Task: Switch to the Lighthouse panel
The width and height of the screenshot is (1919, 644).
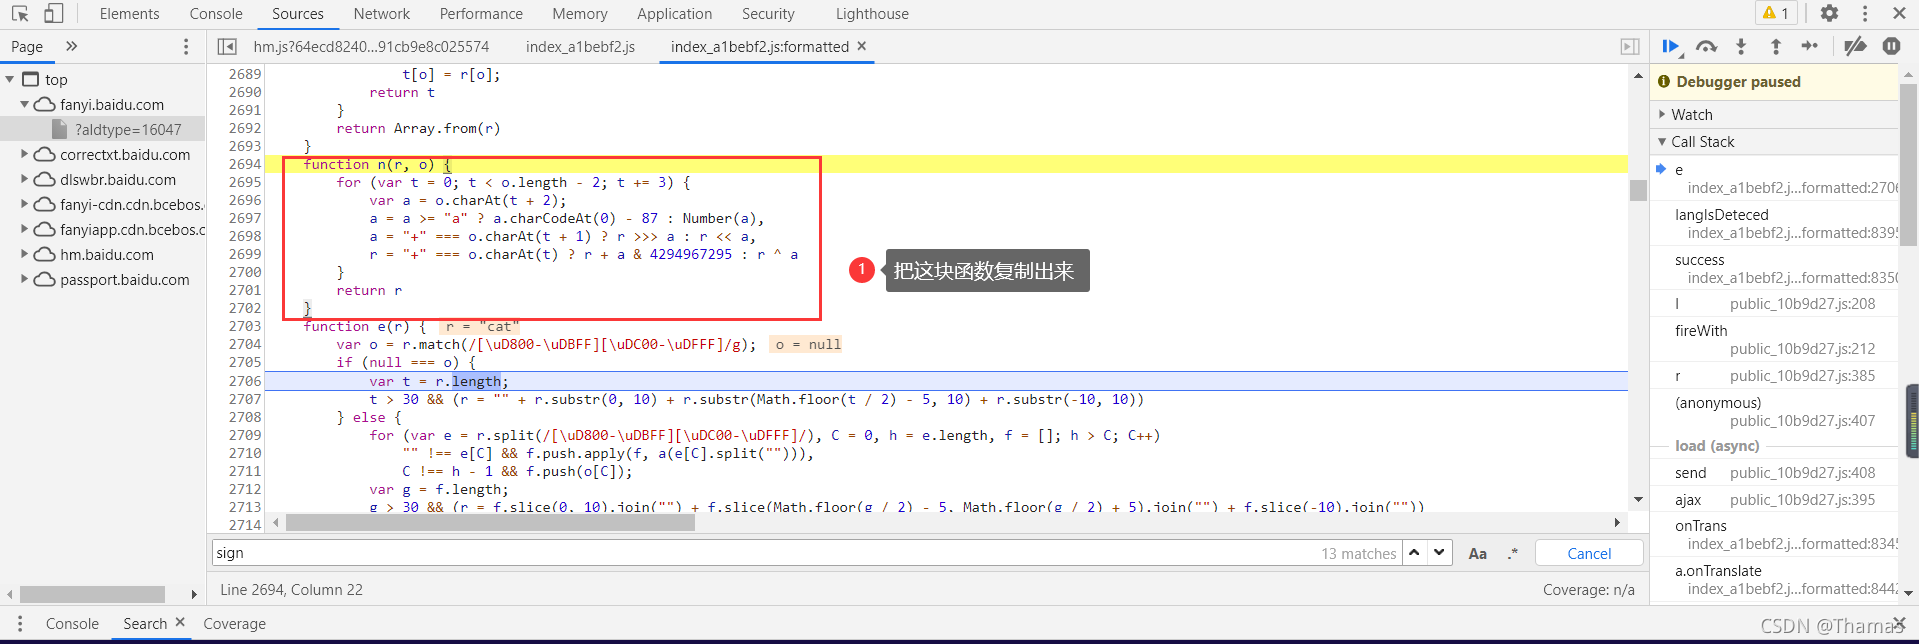Action: pos(872,14)
